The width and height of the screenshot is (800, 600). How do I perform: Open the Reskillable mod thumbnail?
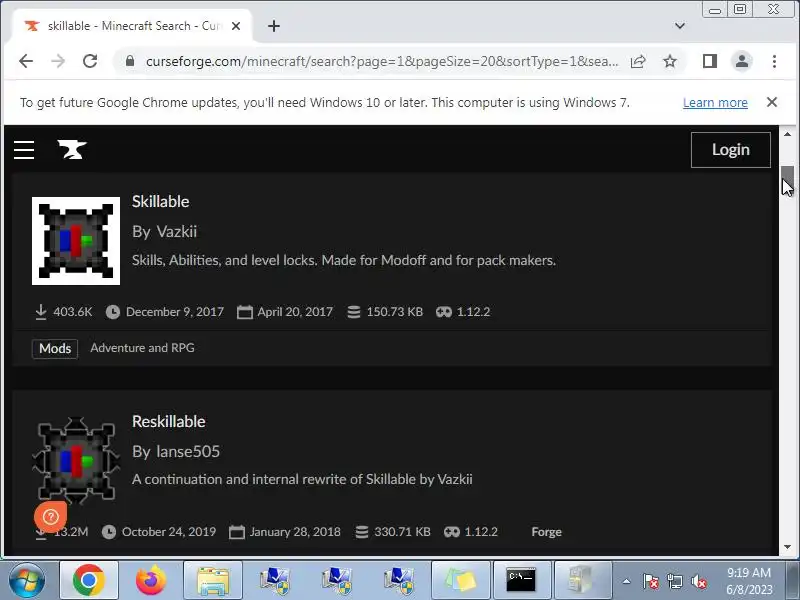76,460
